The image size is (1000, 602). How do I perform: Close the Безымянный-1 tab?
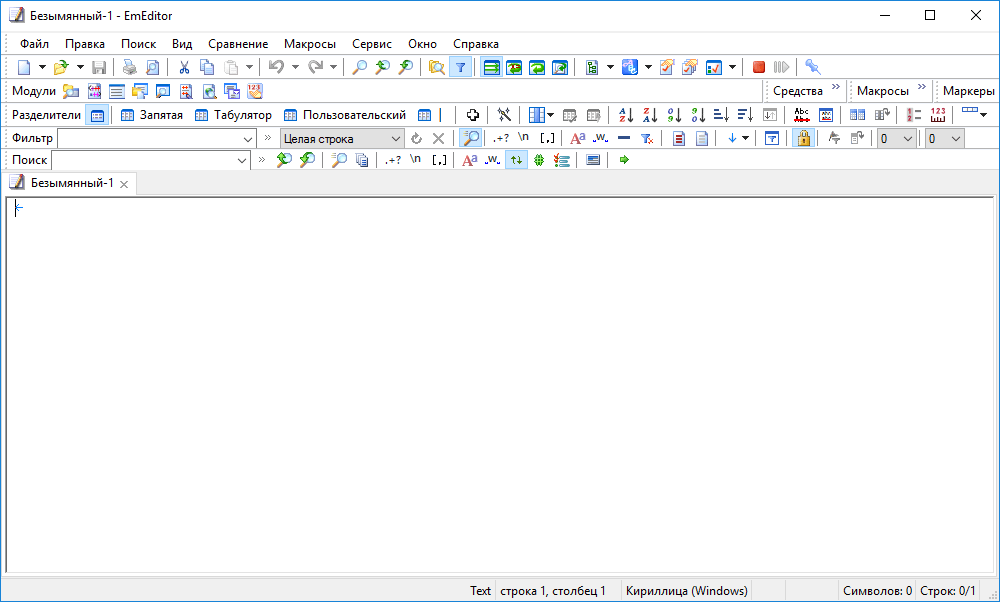124,184
